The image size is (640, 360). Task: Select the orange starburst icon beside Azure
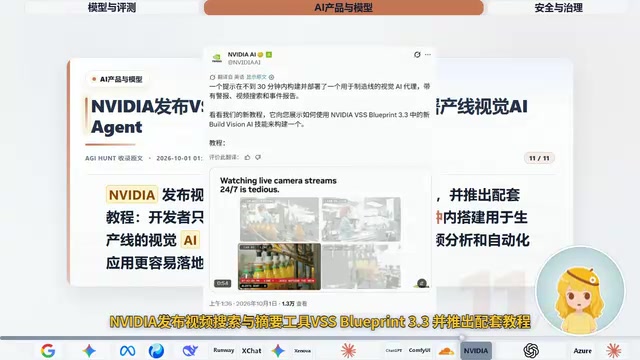pyautogui.click(x=613, y=351)
